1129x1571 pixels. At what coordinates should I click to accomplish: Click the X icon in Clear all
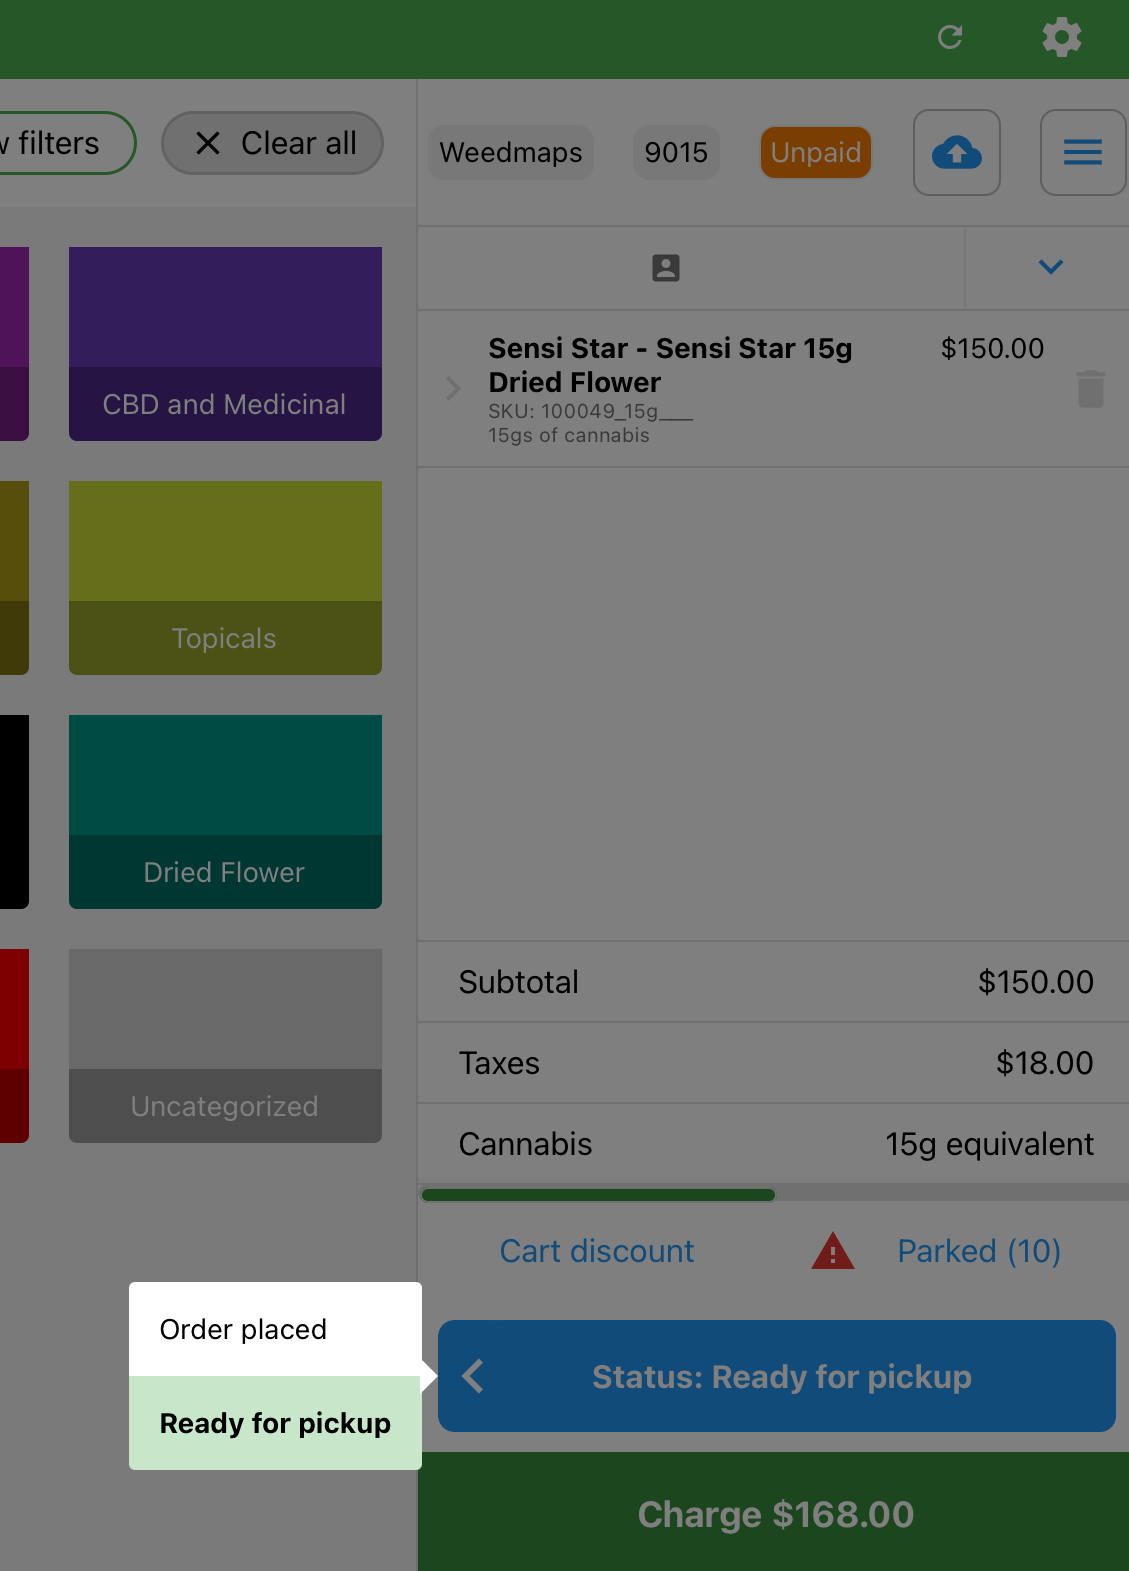tap(208, 144)
